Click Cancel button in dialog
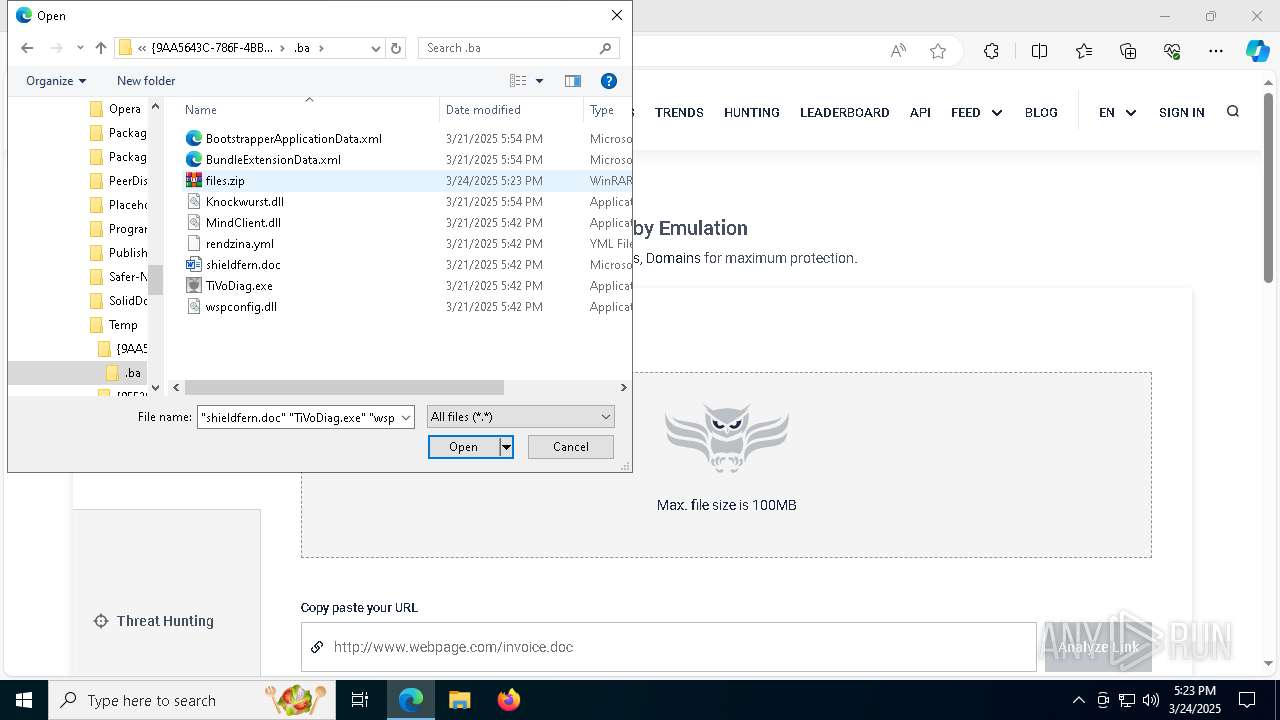The height and width of the screenshot is (720, 1280). (571, 447)
